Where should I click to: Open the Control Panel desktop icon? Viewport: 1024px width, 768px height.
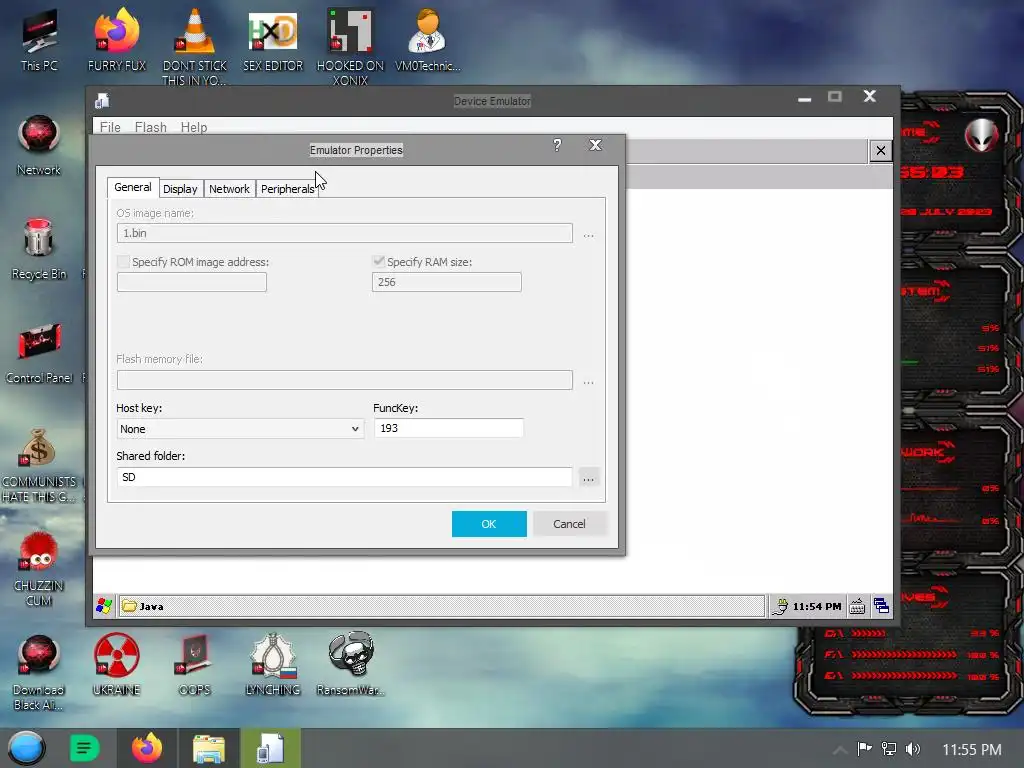(39, 353)
